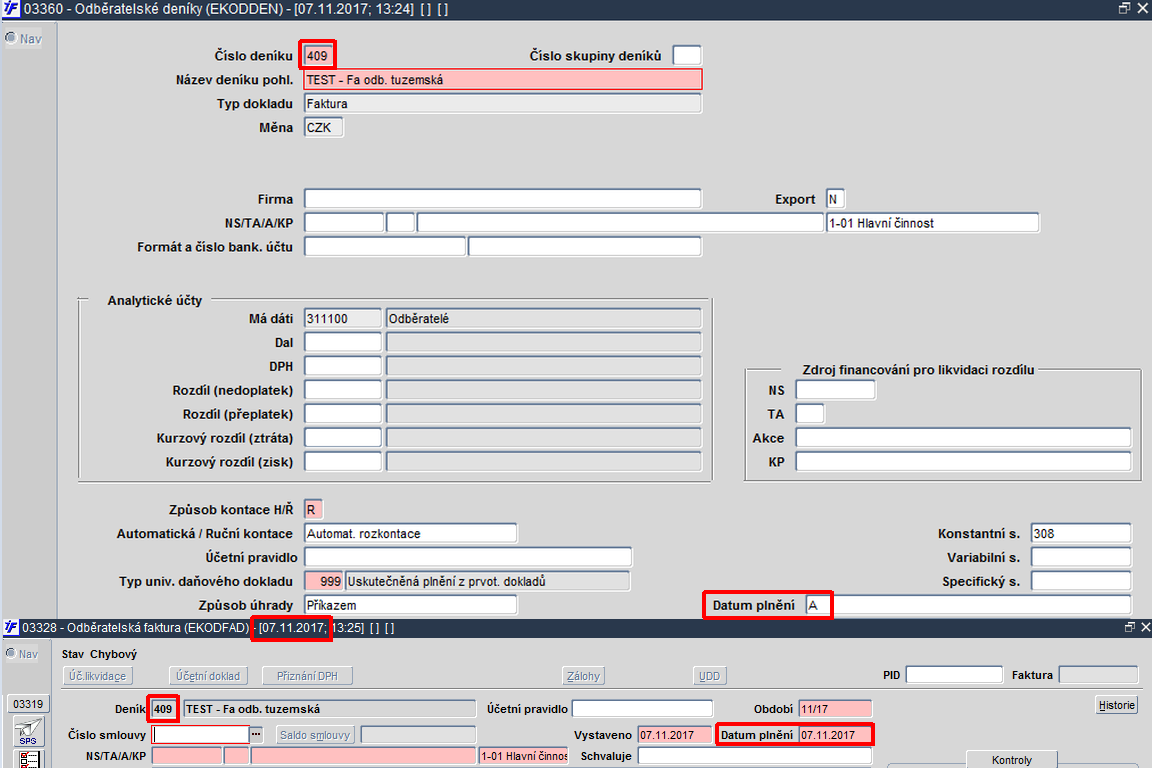The width and height of the screenshot is (1152, 768).
Task: Click the Akce field in Zdroj financování
Action: pos(963,438)
